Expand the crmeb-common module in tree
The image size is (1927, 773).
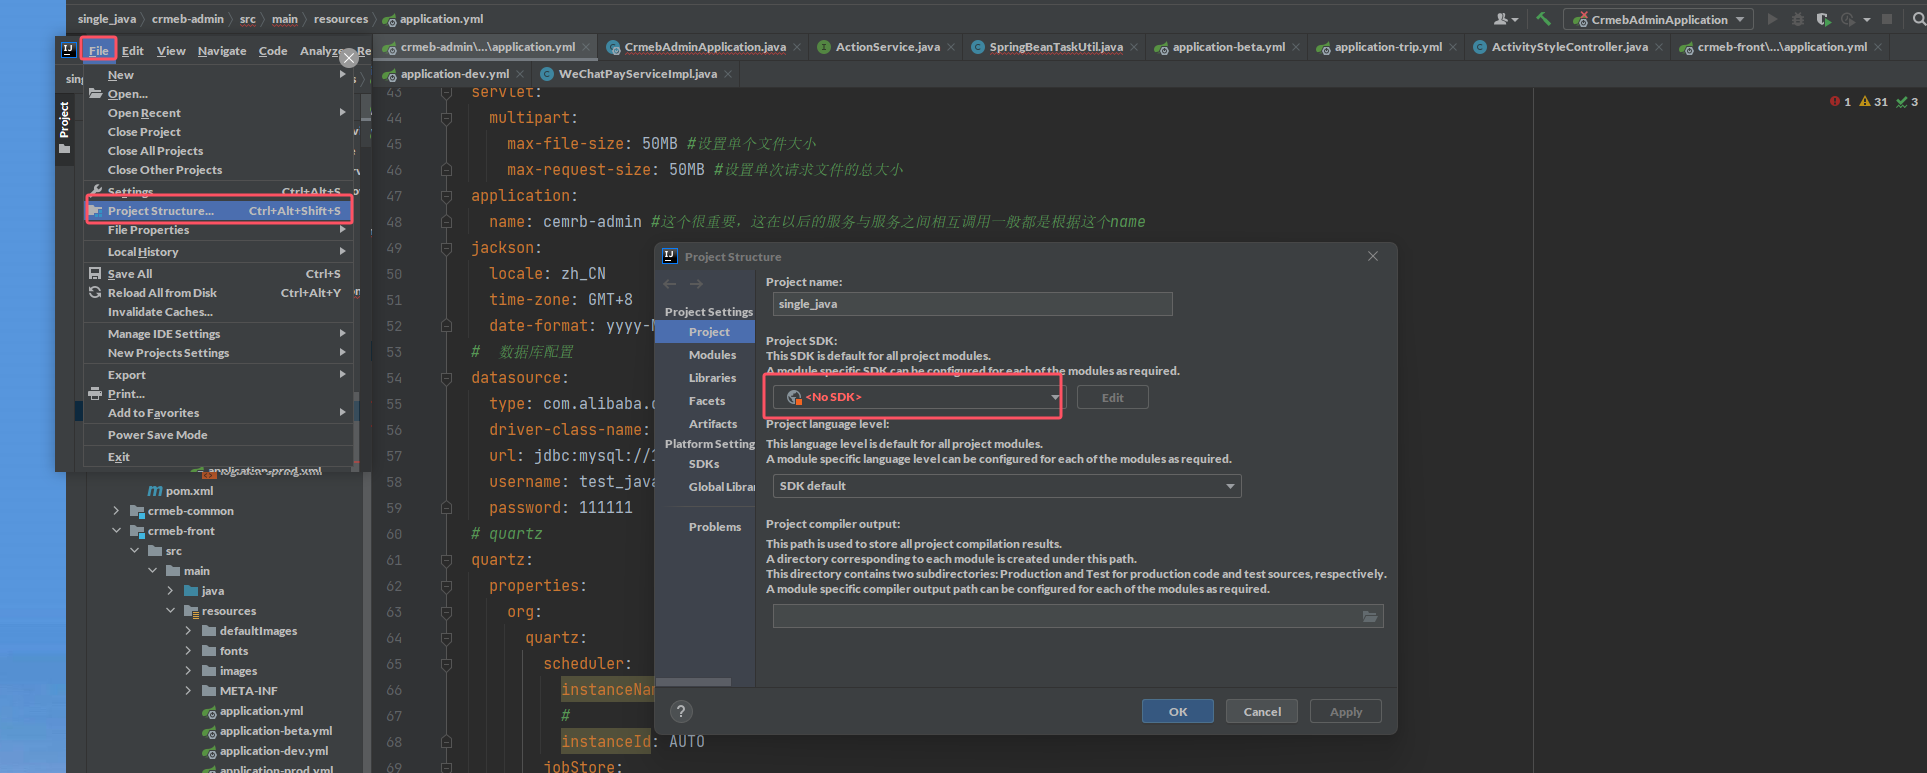pyautogui.click(x=116, y=511)
